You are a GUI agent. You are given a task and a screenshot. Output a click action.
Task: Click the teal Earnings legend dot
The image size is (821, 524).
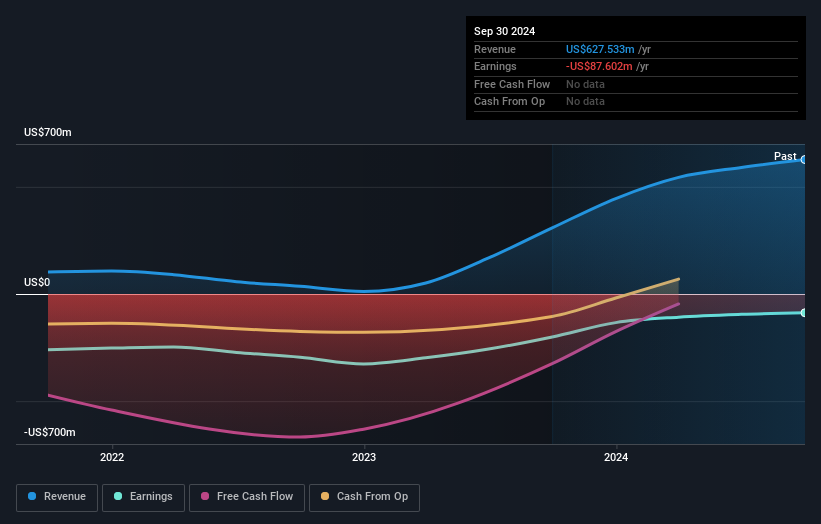click(118, 496)
